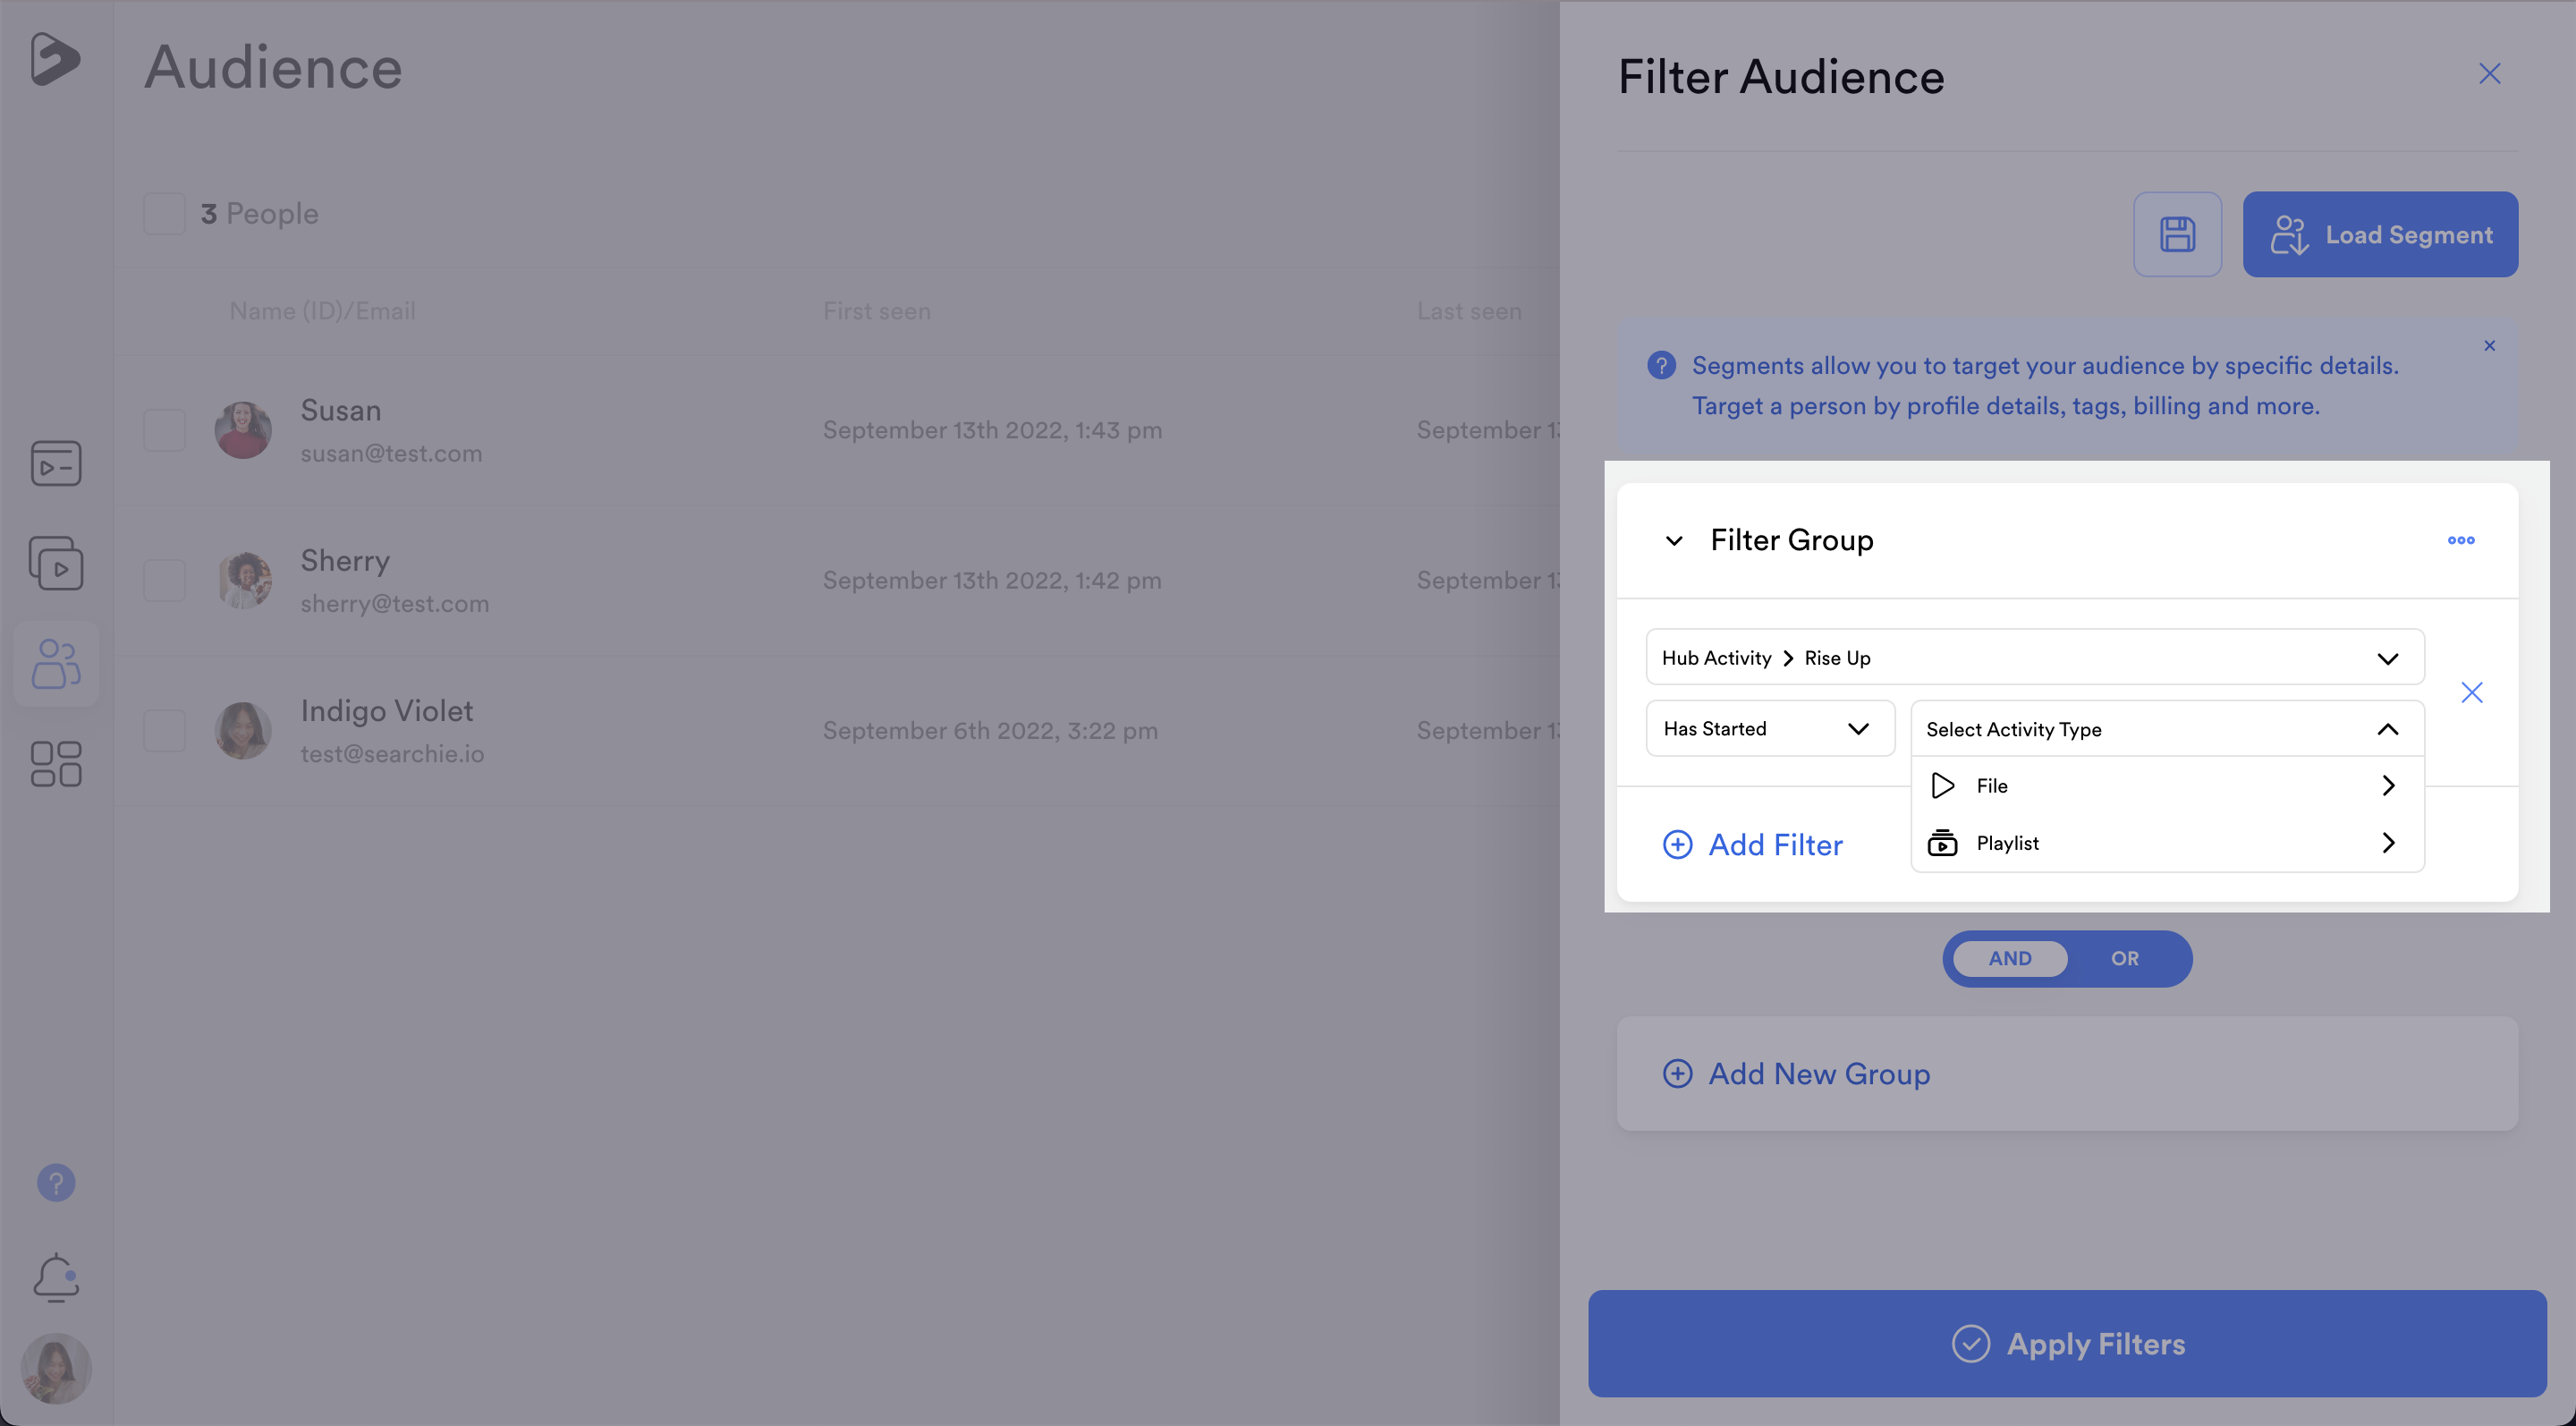This screenshot has width=2576, height=1426.
Task: Open the notifications bell icon
Action: tap(56, 1277)
